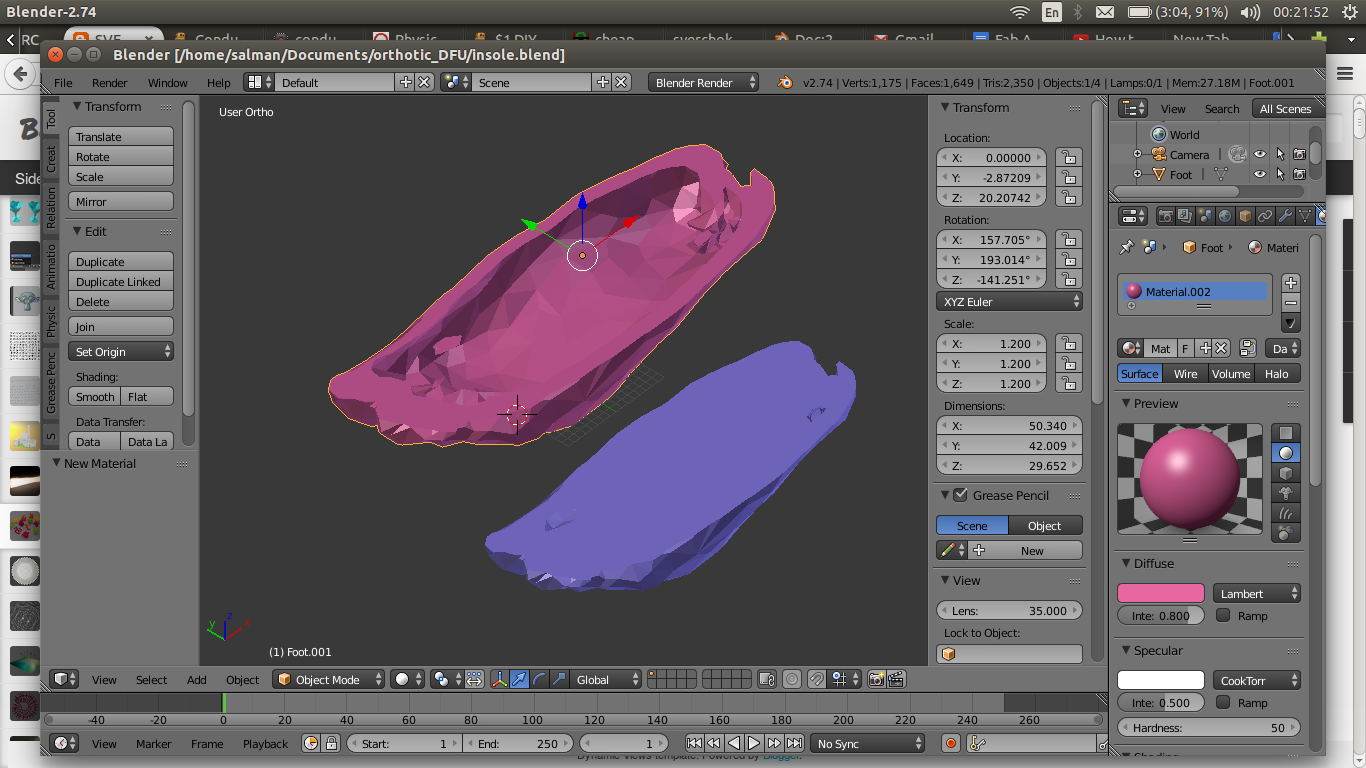Open Render properties via camera icon
1366x768 pixels.
[1166, 217]
